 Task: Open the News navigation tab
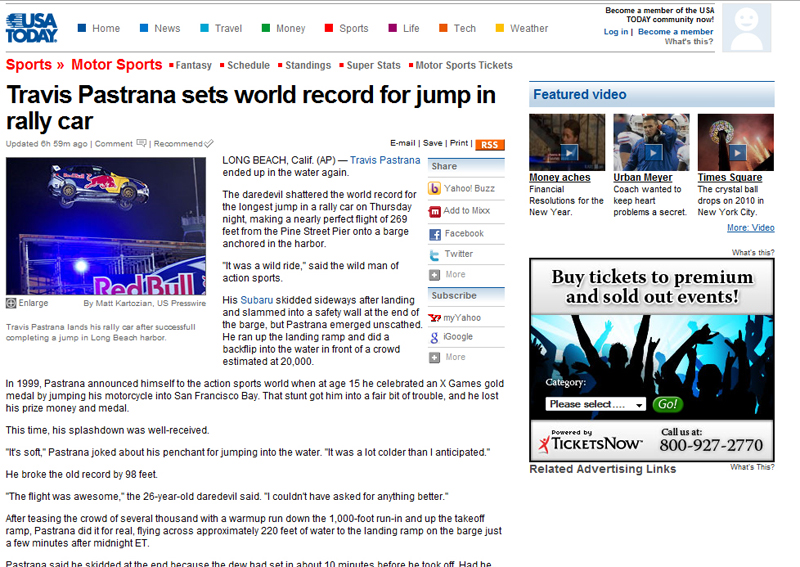pyautogui.click(x=160, y=29)
